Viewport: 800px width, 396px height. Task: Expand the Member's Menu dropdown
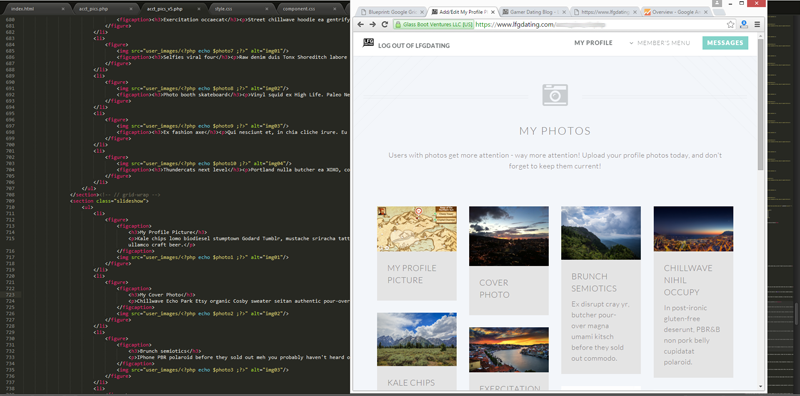tap(659, 43)
